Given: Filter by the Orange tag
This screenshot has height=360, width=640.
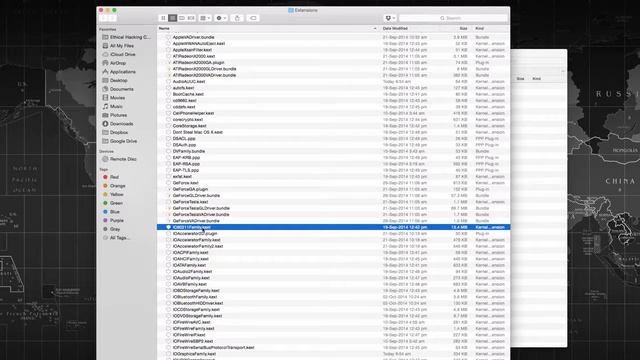Looking at the screenshot, I should tap(114, 186).
